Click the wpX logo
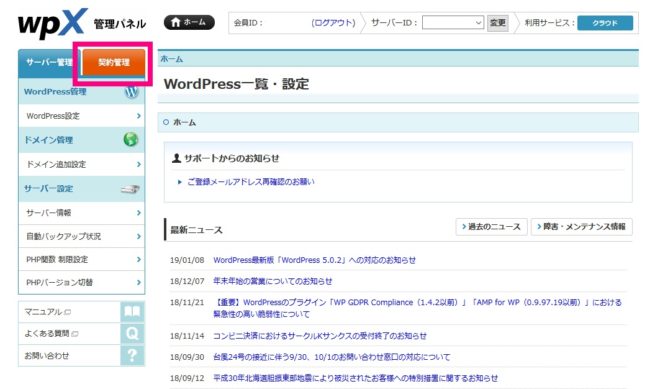The height and width of the screenshot is (389, 650). 53,23
